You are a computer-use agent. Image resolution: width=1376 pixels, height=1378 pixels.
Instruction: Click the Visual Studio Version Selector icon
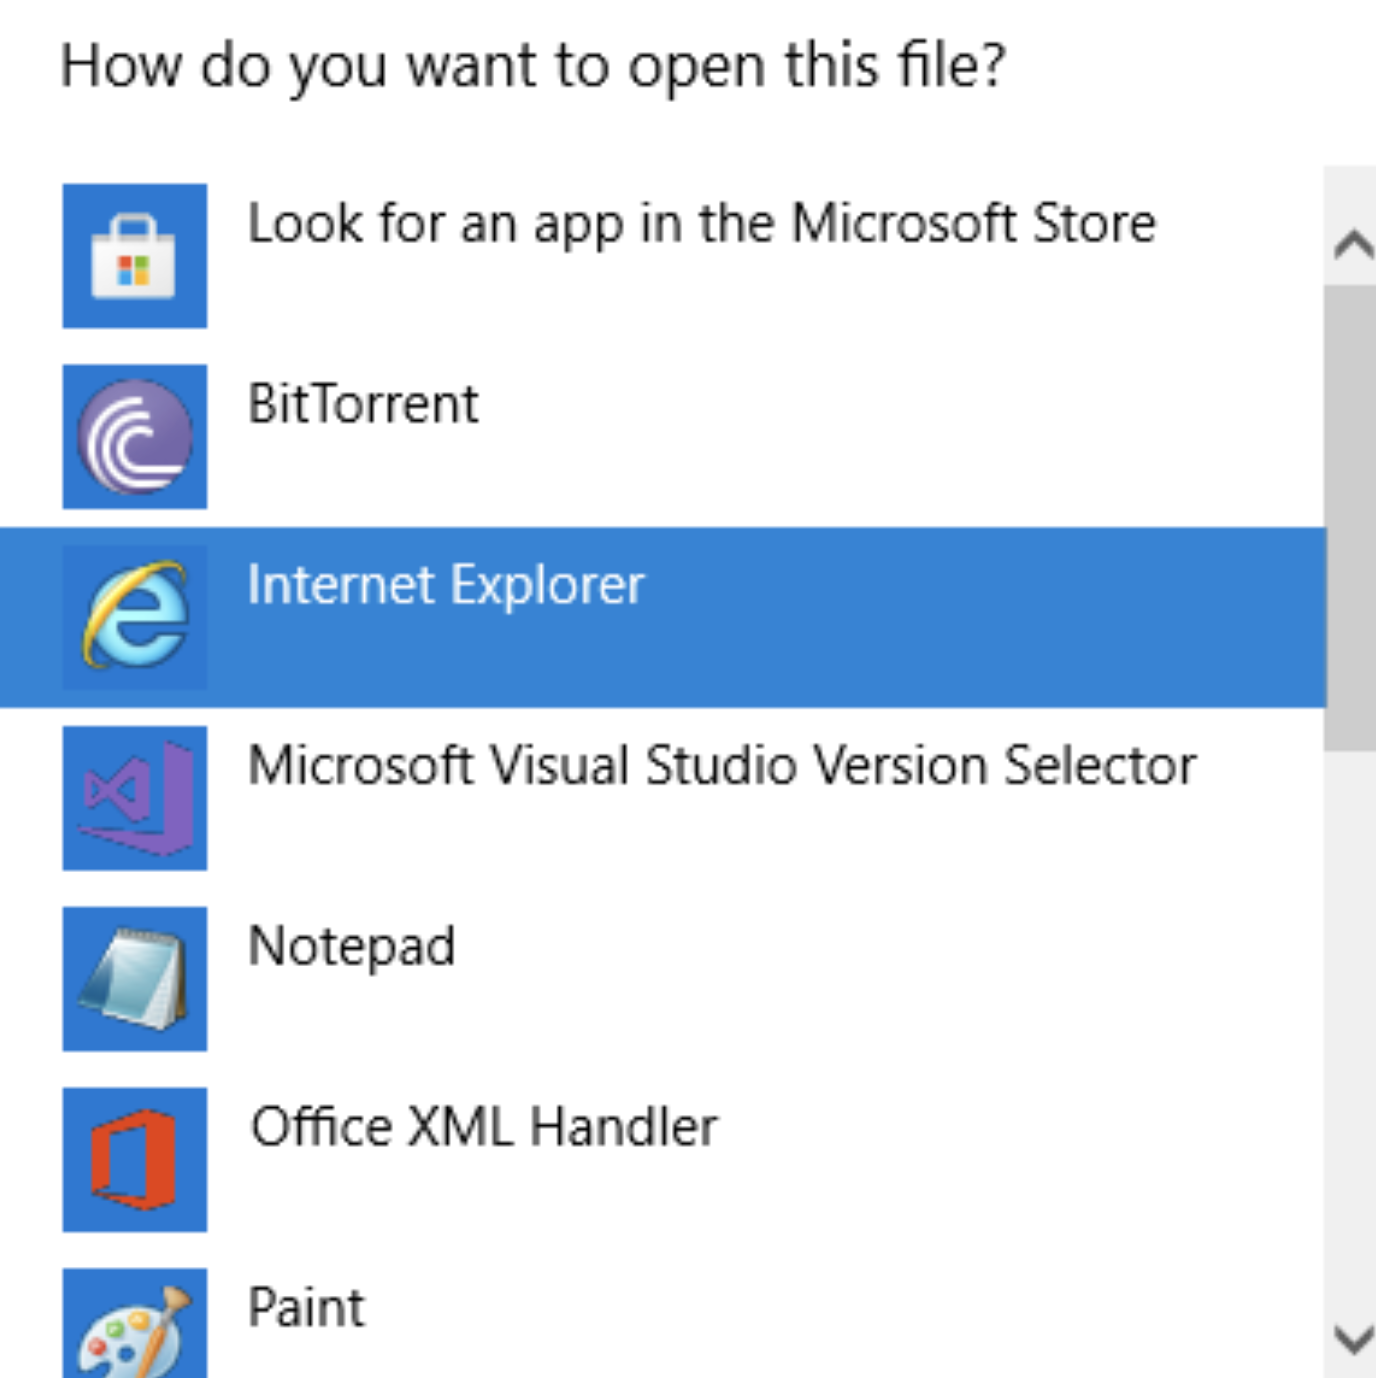(x=134, y=798)
